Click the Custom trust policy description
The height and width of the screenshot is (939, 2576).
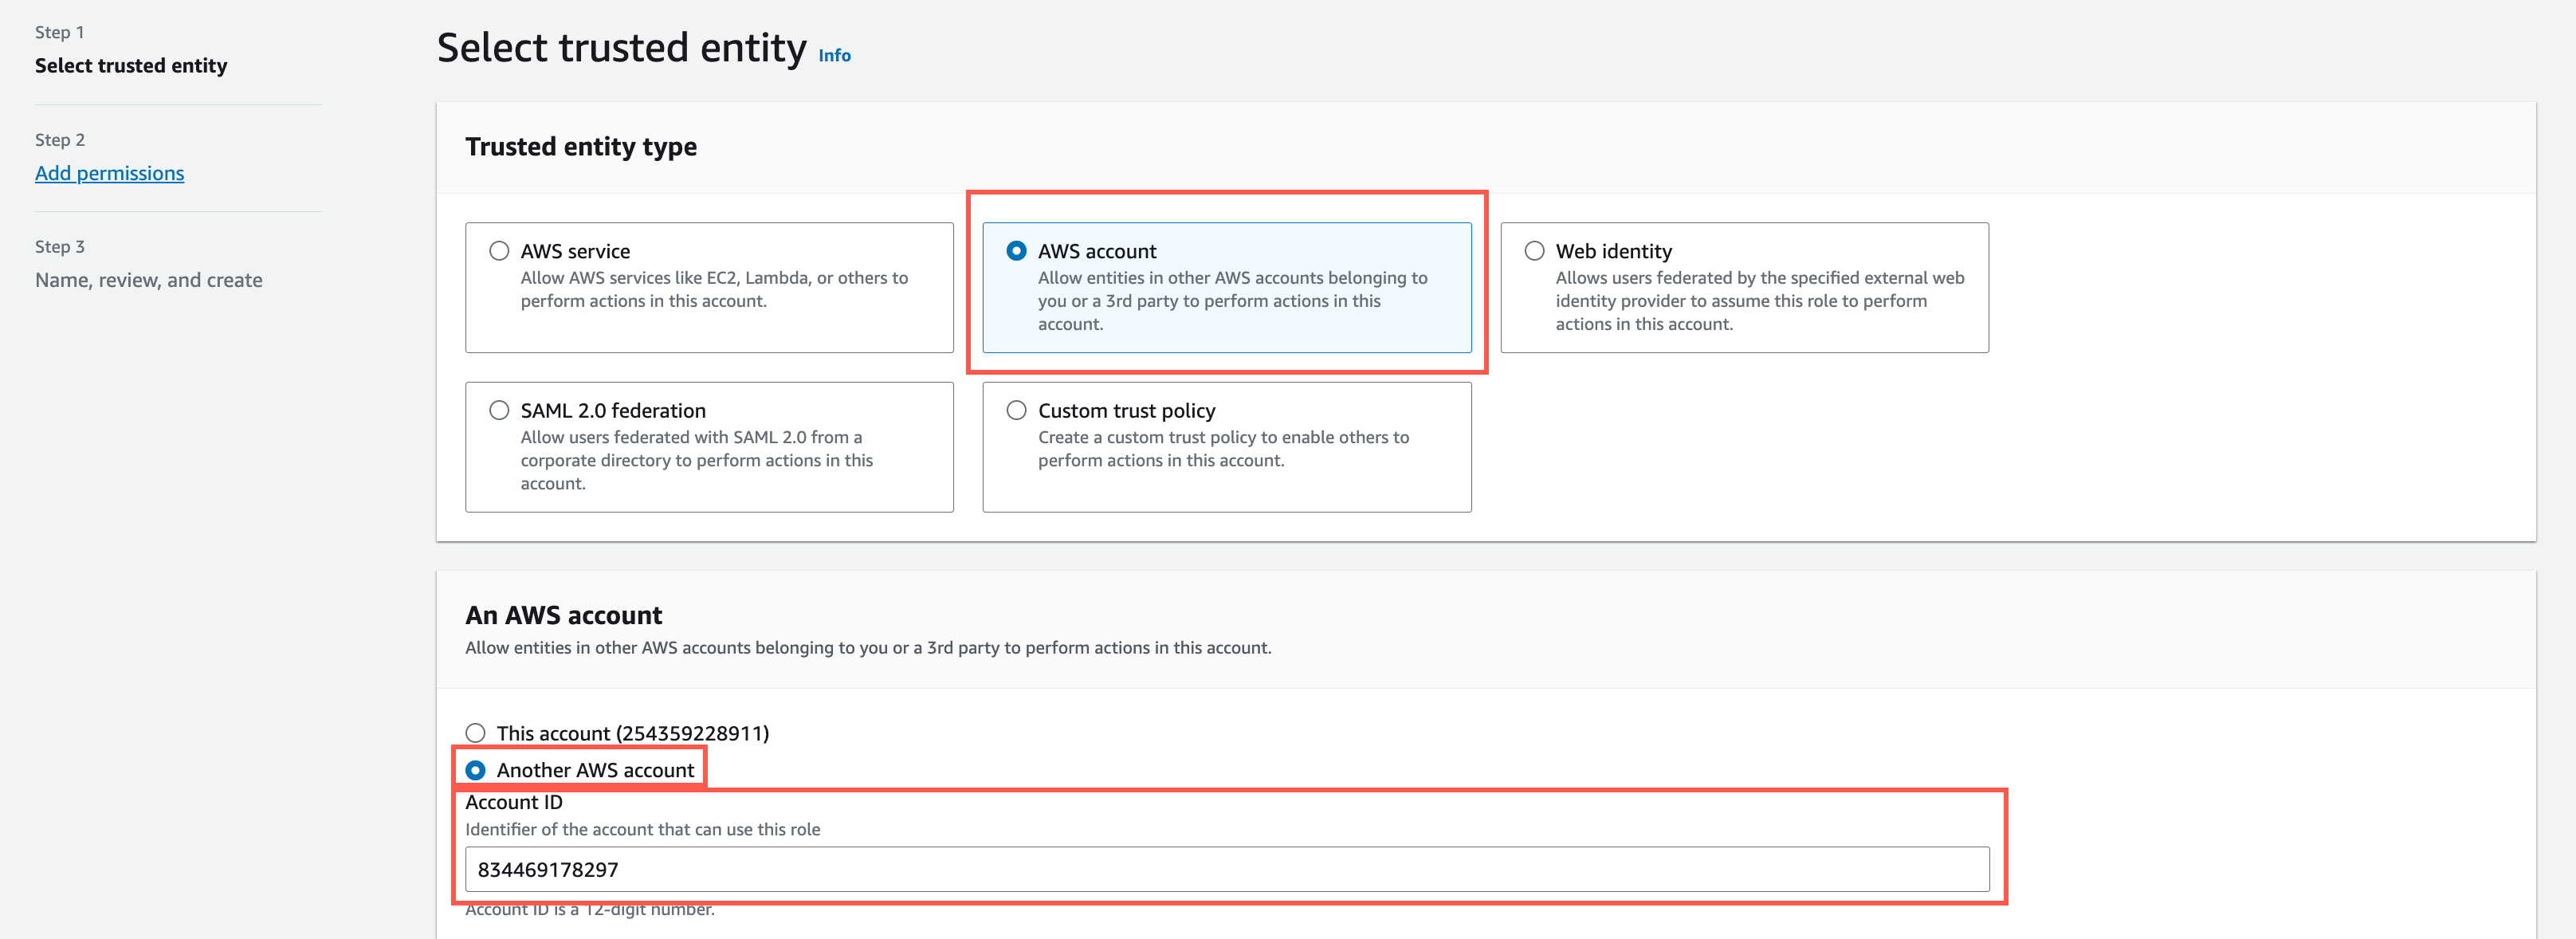click(x=1223, y=449)
